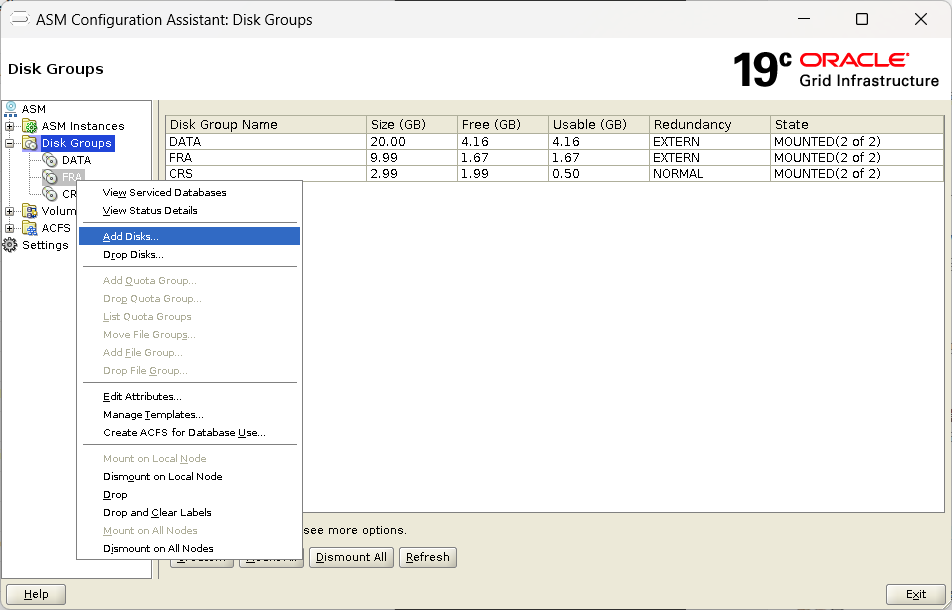952x610 pixels.
Task: Select Dismount on Local Node
Action: (189, 476)
